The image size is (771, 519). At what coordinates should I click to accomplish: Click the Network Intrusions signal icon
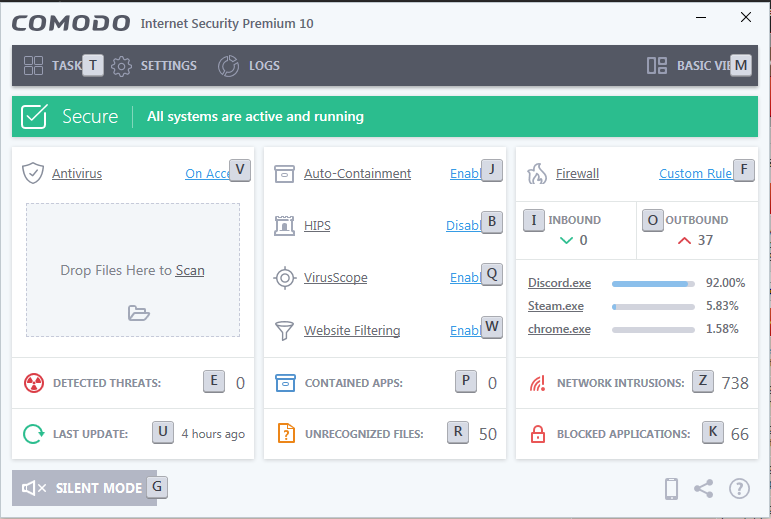click(x=537, y=383)
